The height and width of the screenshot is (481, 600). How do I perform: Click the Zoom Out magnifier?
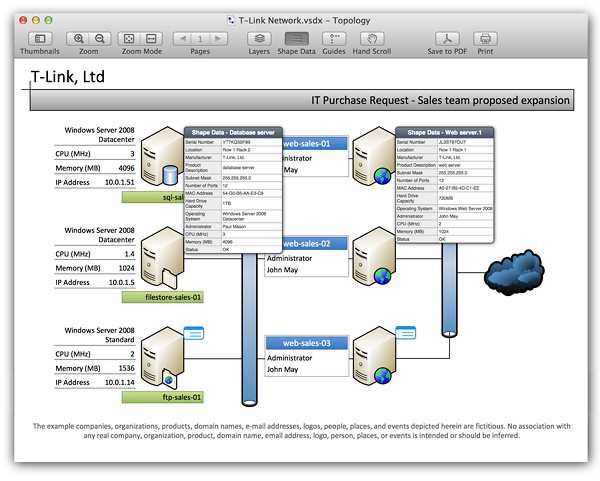(100, 39)
